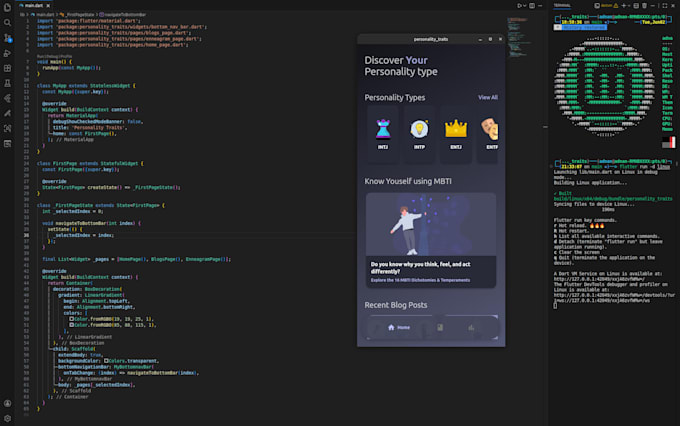Click the View All link
Image resolution: width=680 pixels, height=426 pixels.
click(x=487, y=98)
